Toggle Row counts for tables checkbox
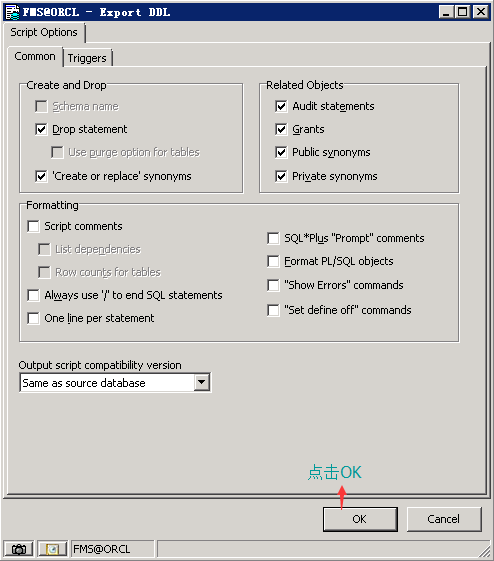The image size is (494, 561). click(x=44, y=272)
